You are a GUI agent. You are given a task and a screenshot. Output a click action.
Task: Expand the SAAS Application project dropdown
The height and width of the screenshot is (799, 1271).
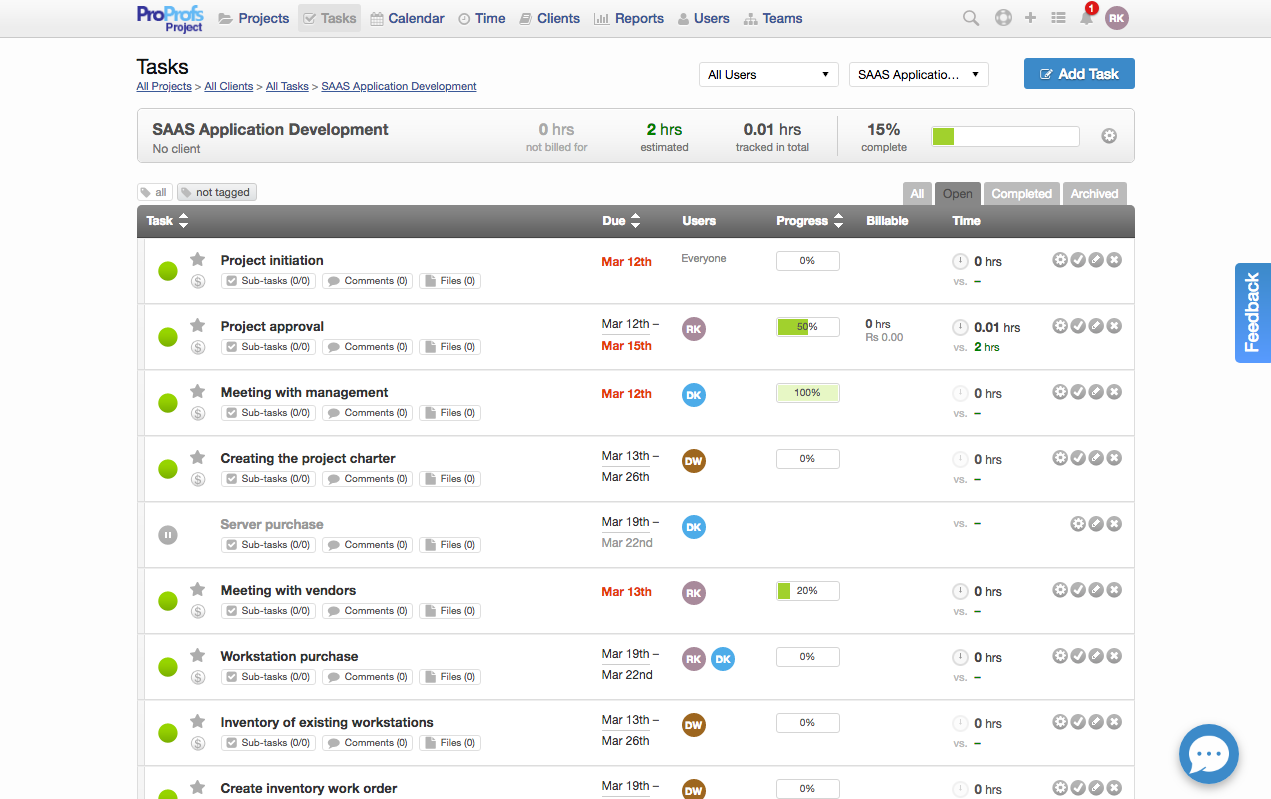[917, 75]
